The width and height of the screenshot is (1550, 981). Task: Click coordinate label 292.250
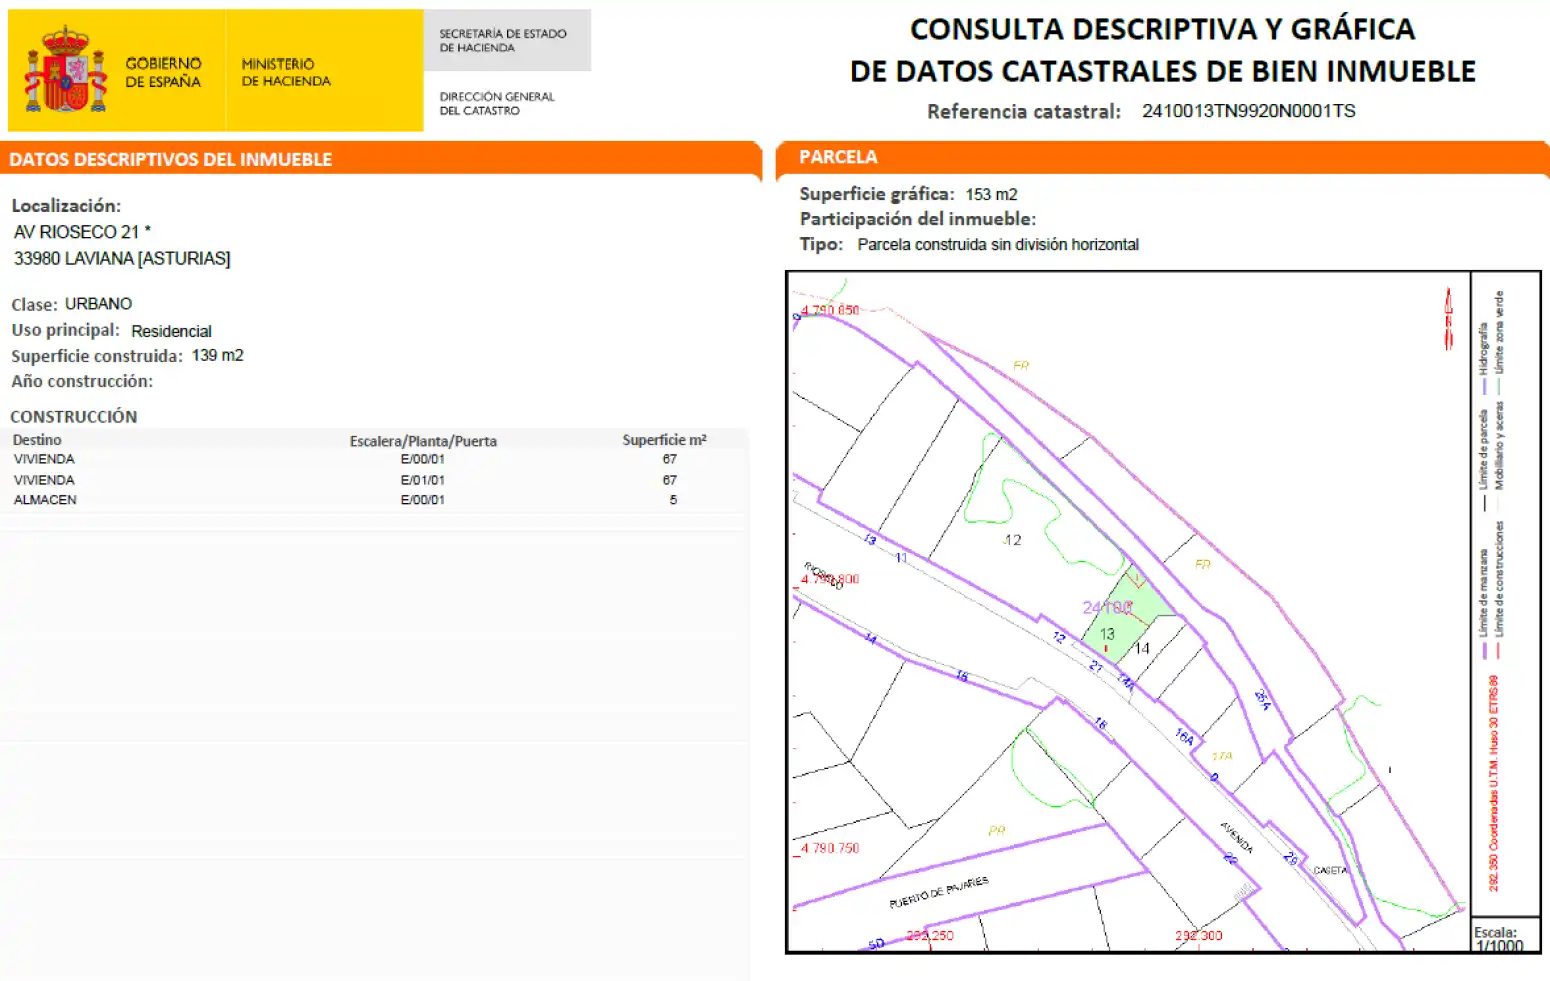pyautogui.click(x=930, y=936)
